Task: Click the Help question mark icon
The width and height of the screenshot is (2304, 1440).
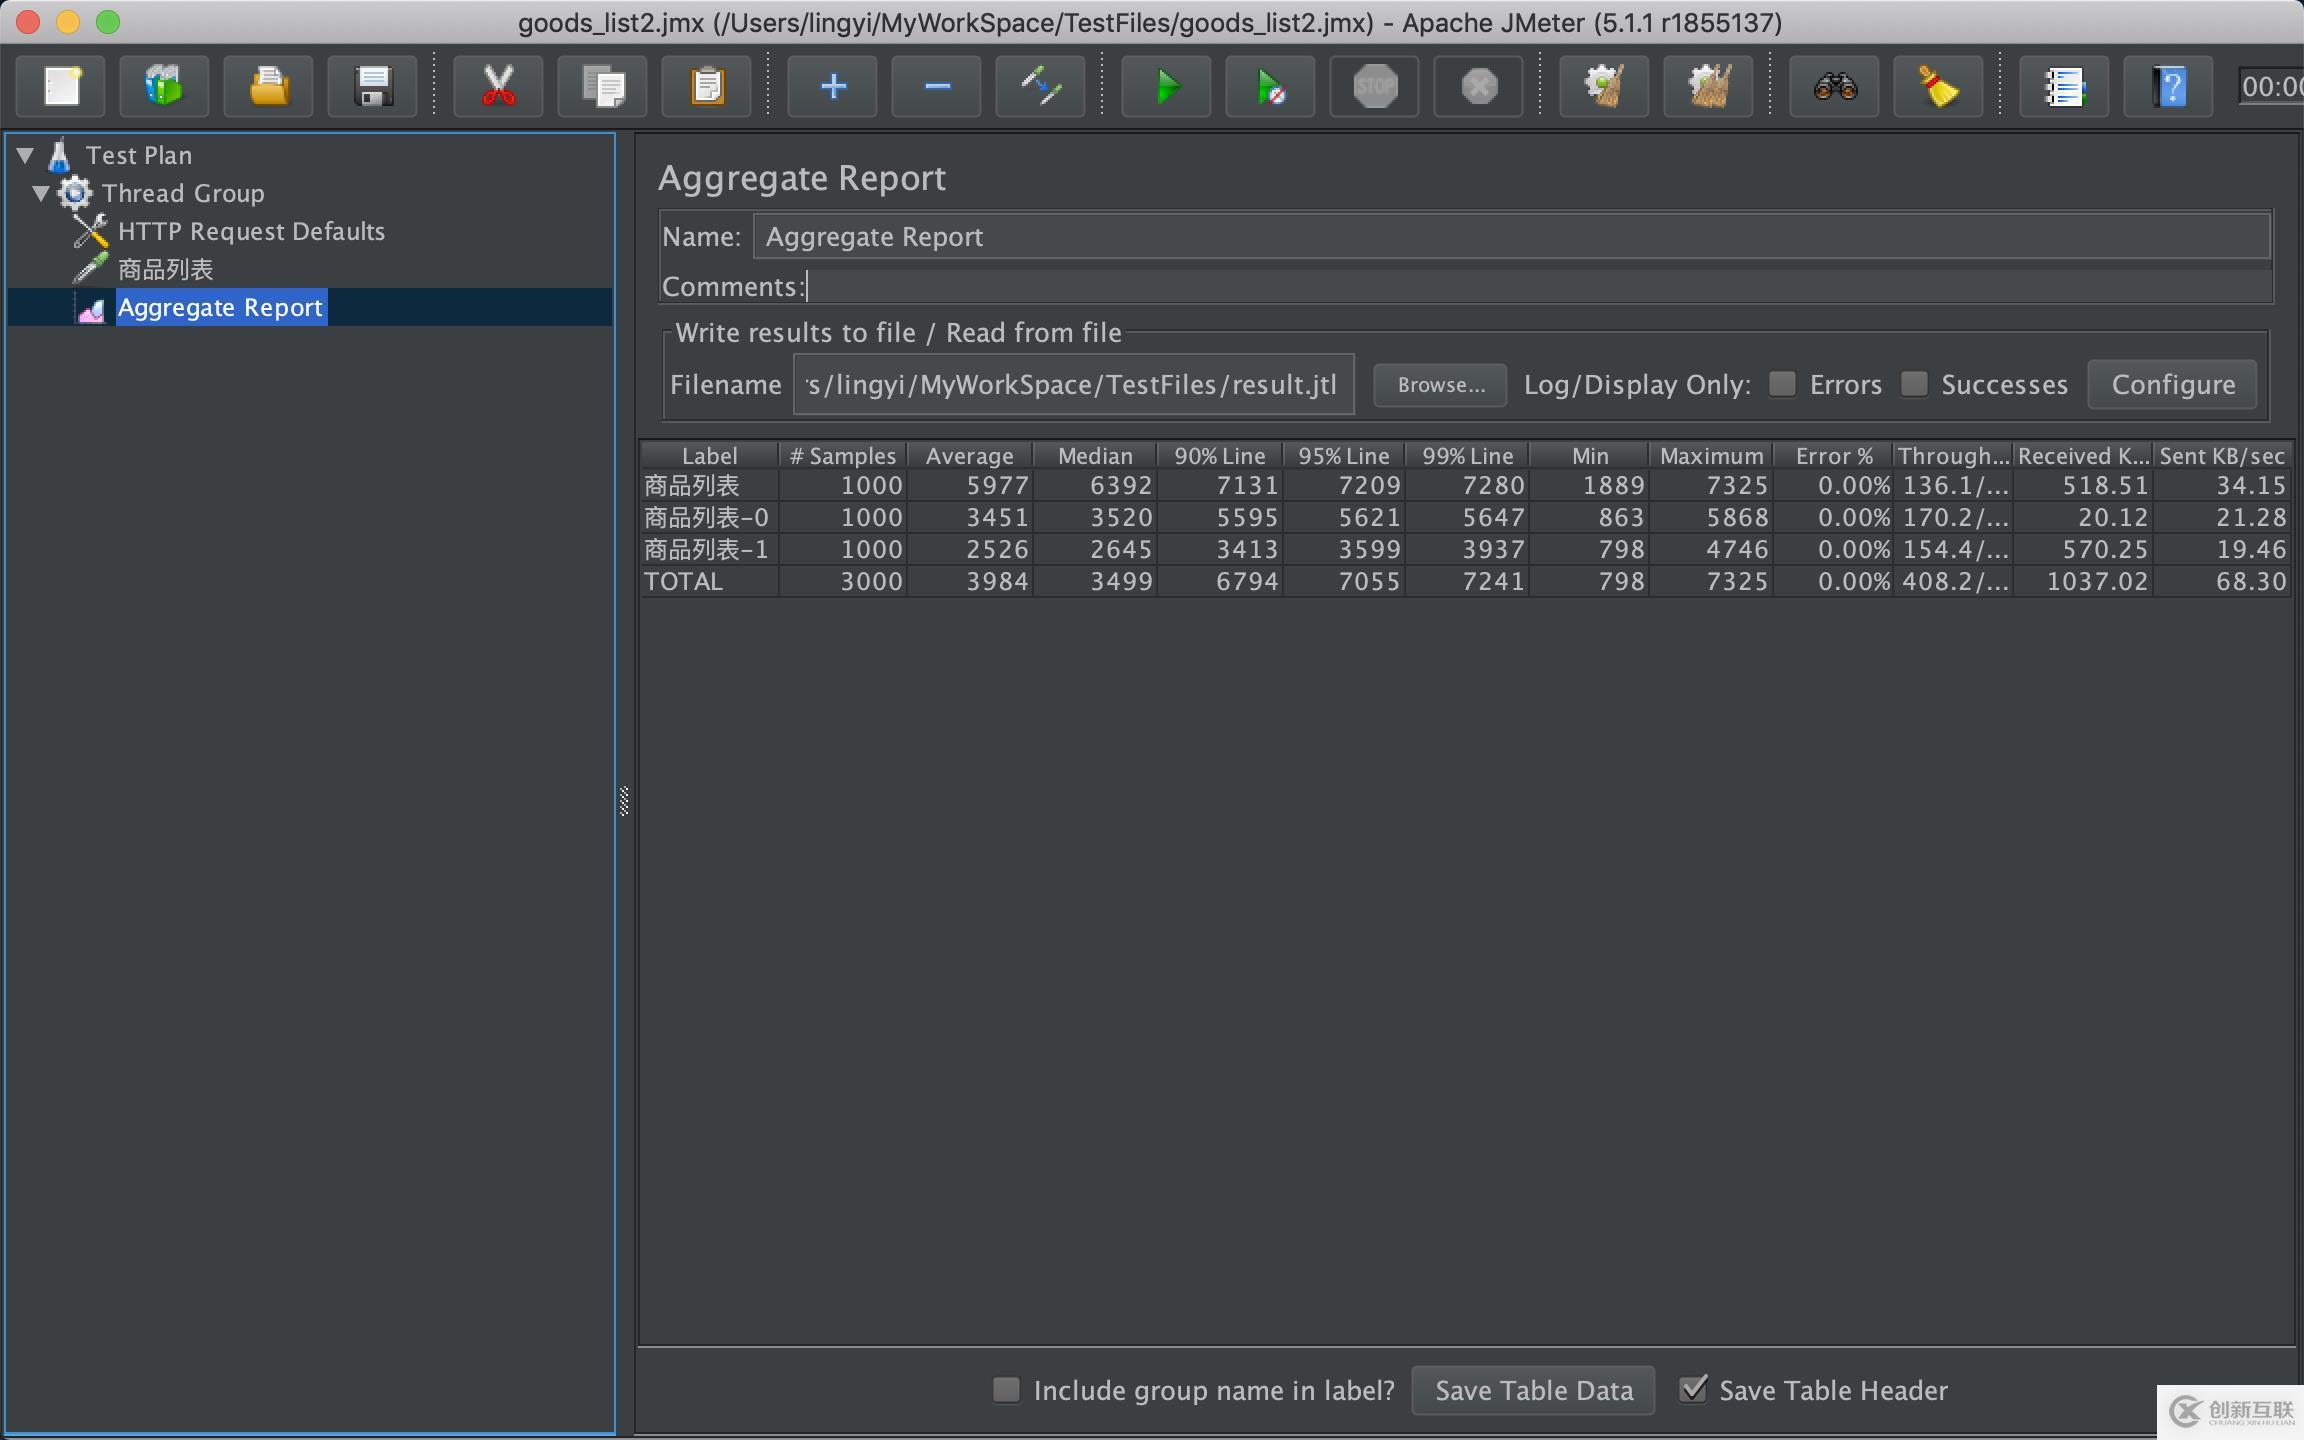Action: pyautogui.click(x=2168, y=87)
